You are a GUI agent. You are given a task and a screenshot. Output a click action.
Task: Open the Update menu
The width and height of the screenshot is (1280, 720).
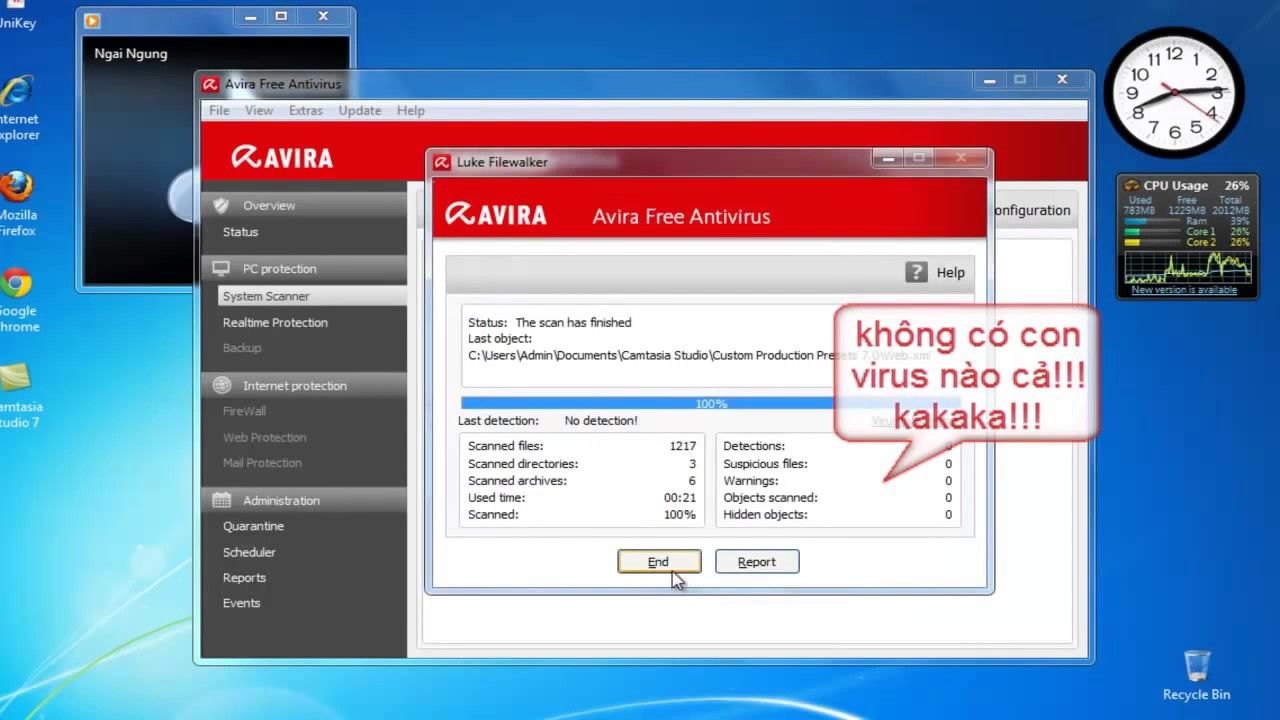[x=360, y=110]
